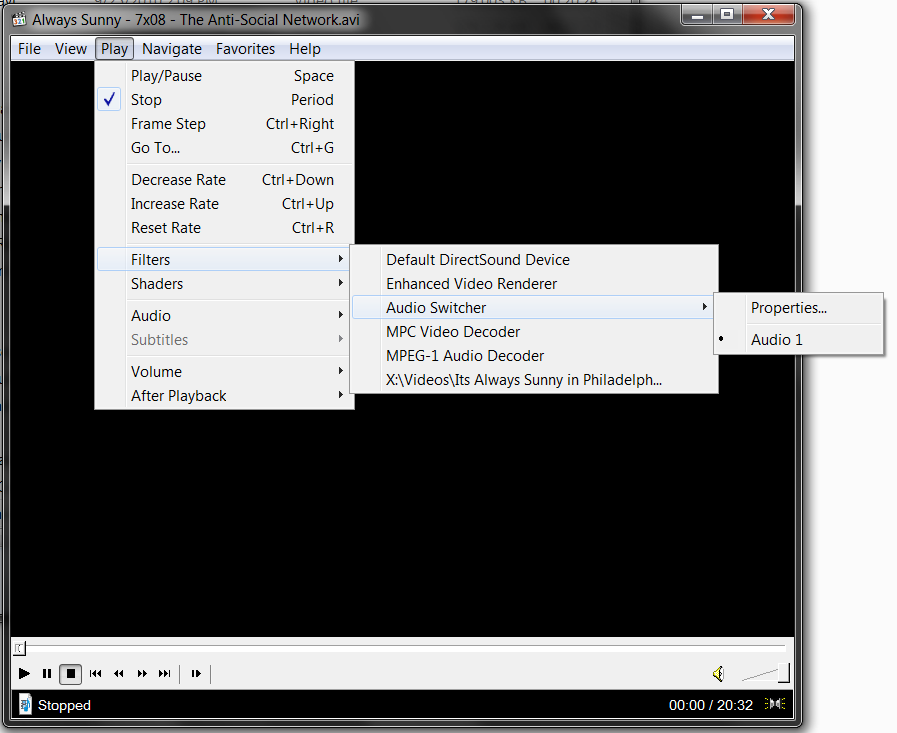This screenshot has height=733, width=897.
Task: Mute audio using the speaker icon
Action: point(718,674)
